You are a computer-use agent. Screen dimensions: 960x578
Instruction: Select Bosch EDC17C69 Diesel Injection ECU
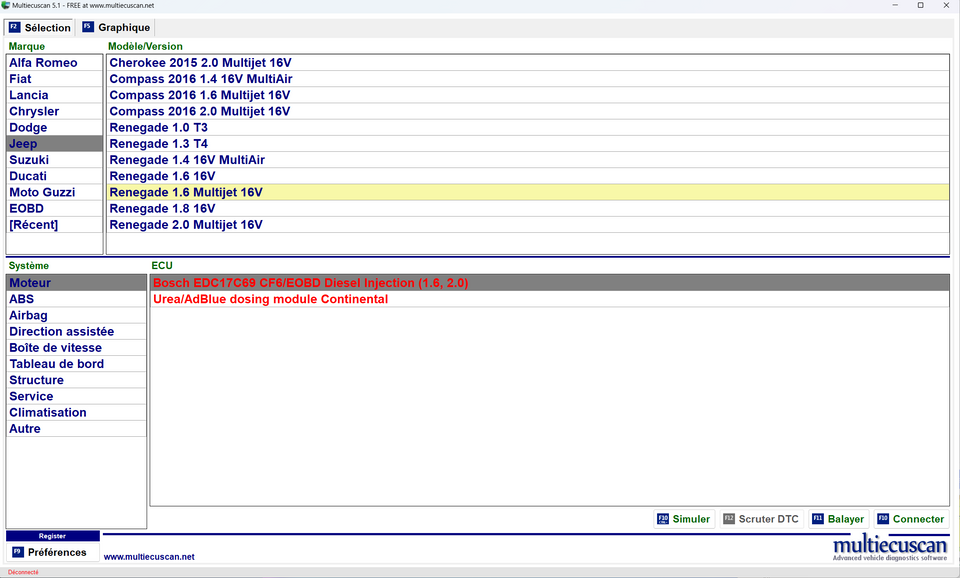[550, 283]
